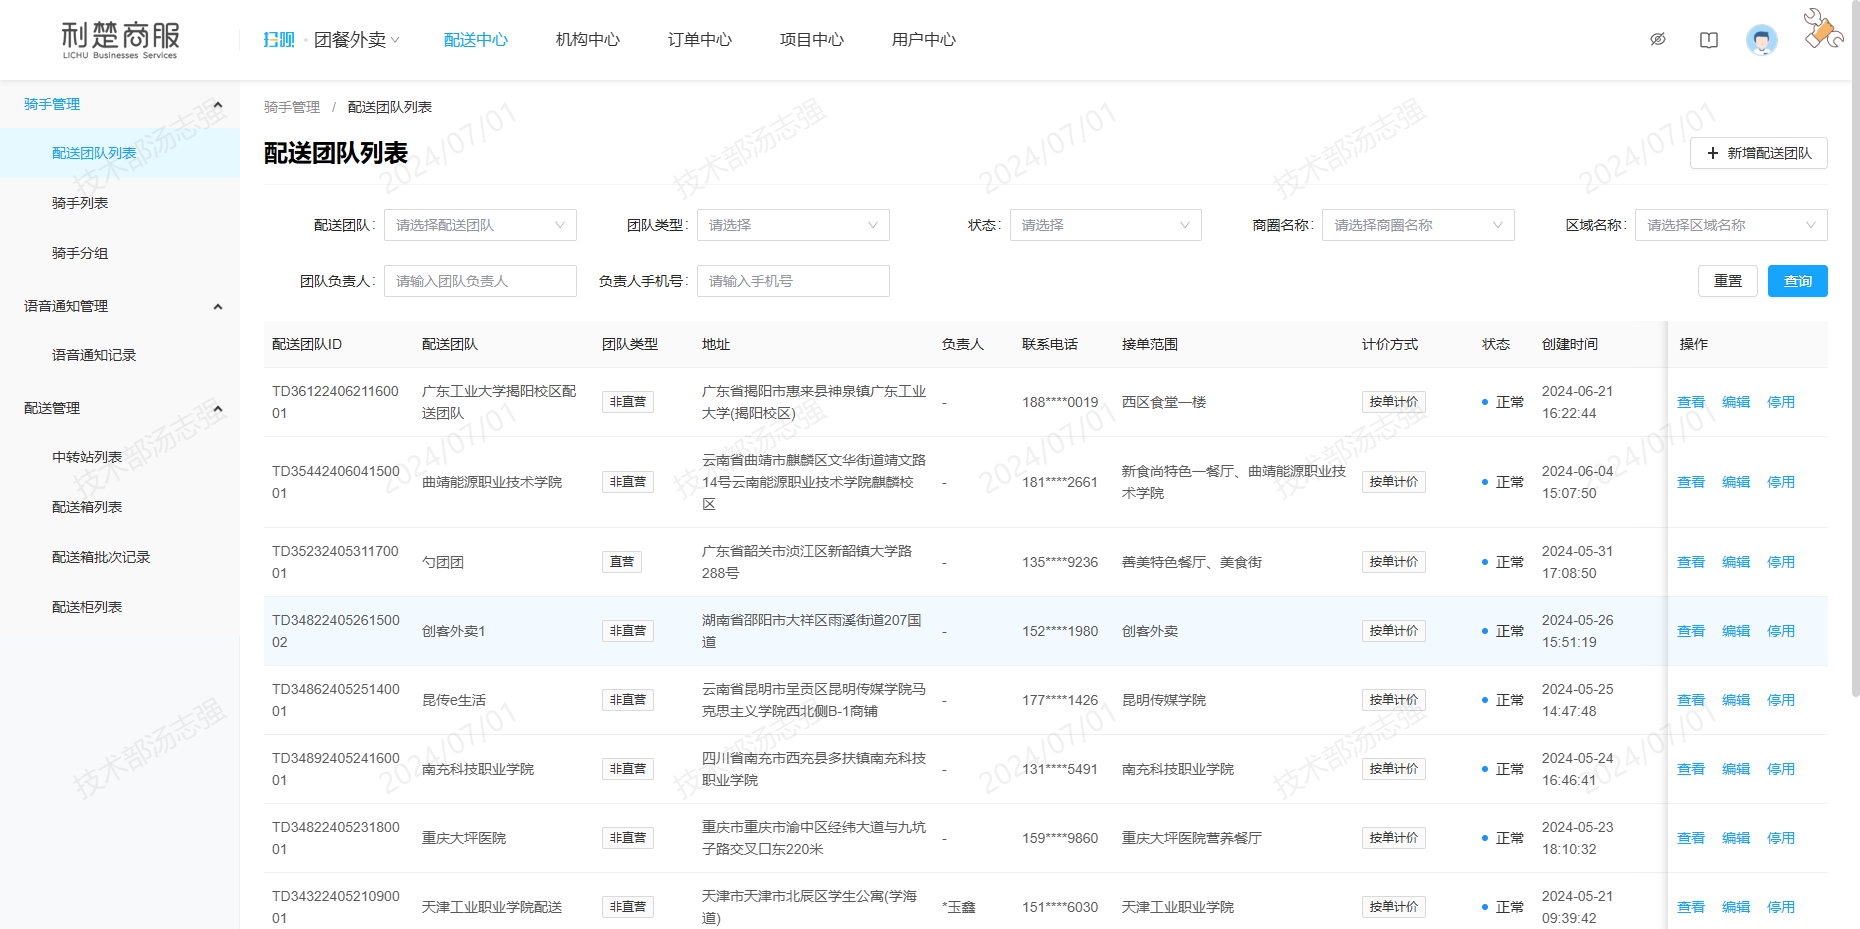Click the wrench tools icon
Screen dimensions: 1860x929
[x=1823, y=28]
